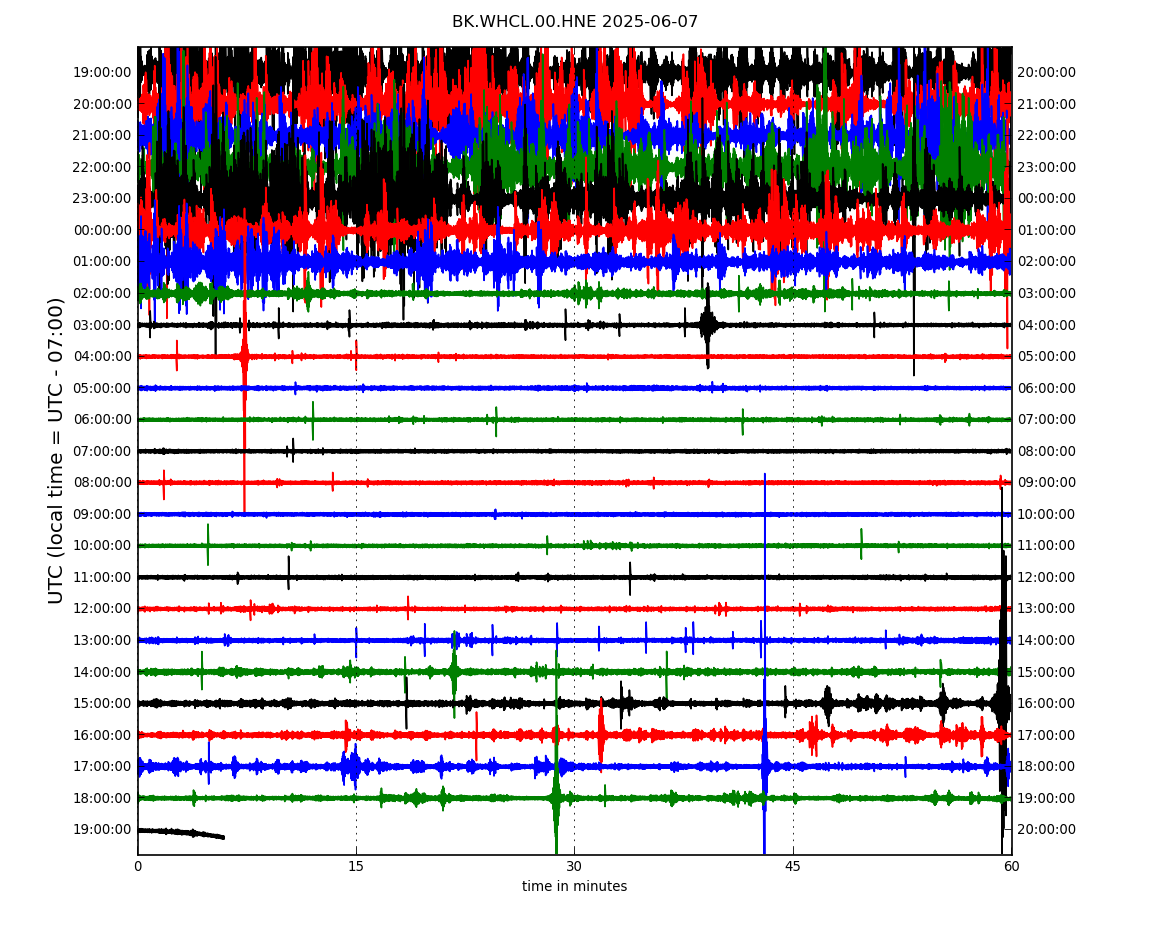Click left-axis UTC label 05:00:00

102,388
